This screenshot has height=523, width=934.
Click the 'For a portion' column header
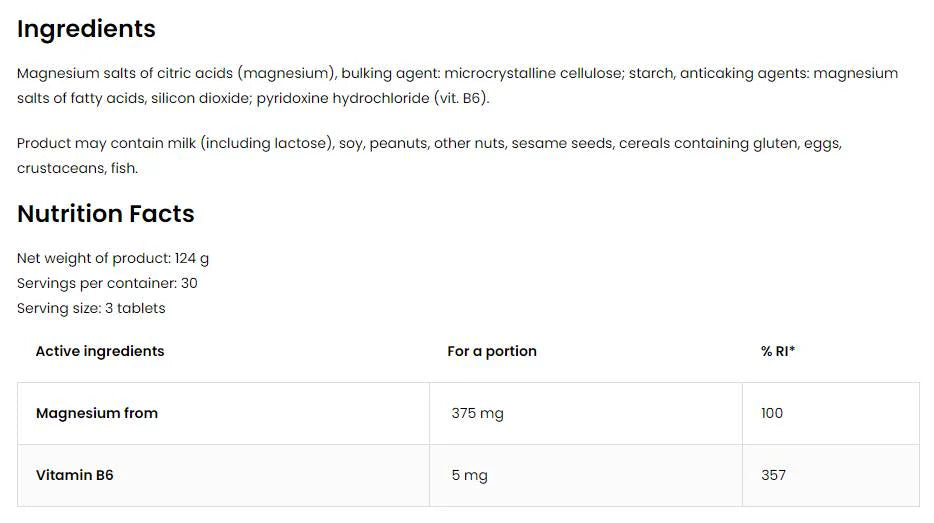tap(492, 351)
